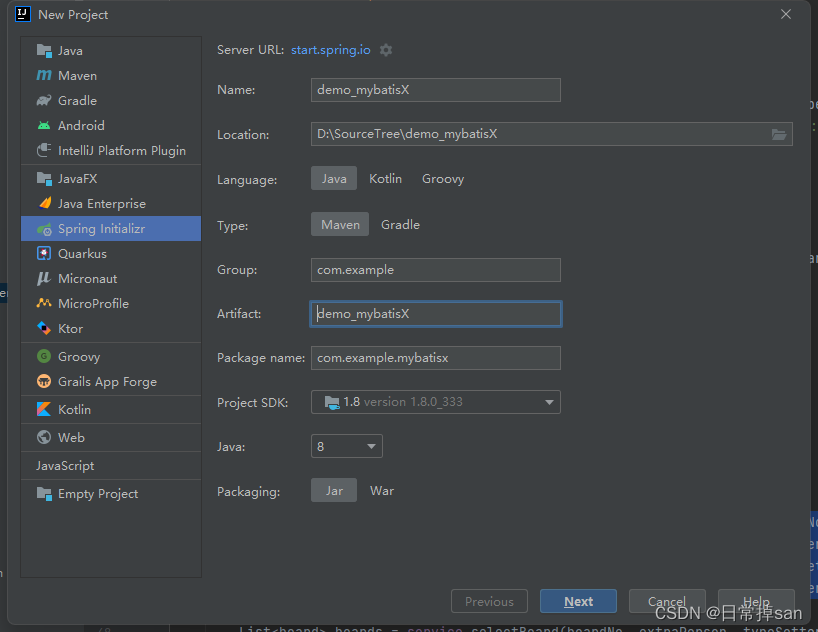Focus the Group input field

[436, 270]
